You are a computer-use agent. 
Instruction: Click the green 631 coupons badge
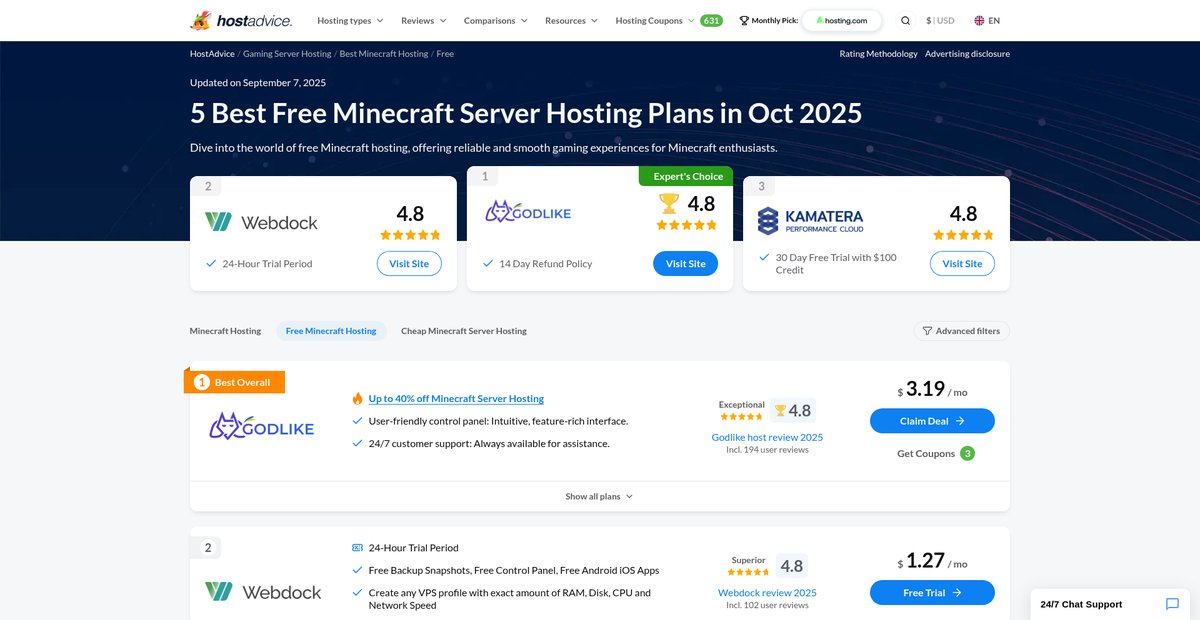[x=711, y=20]
